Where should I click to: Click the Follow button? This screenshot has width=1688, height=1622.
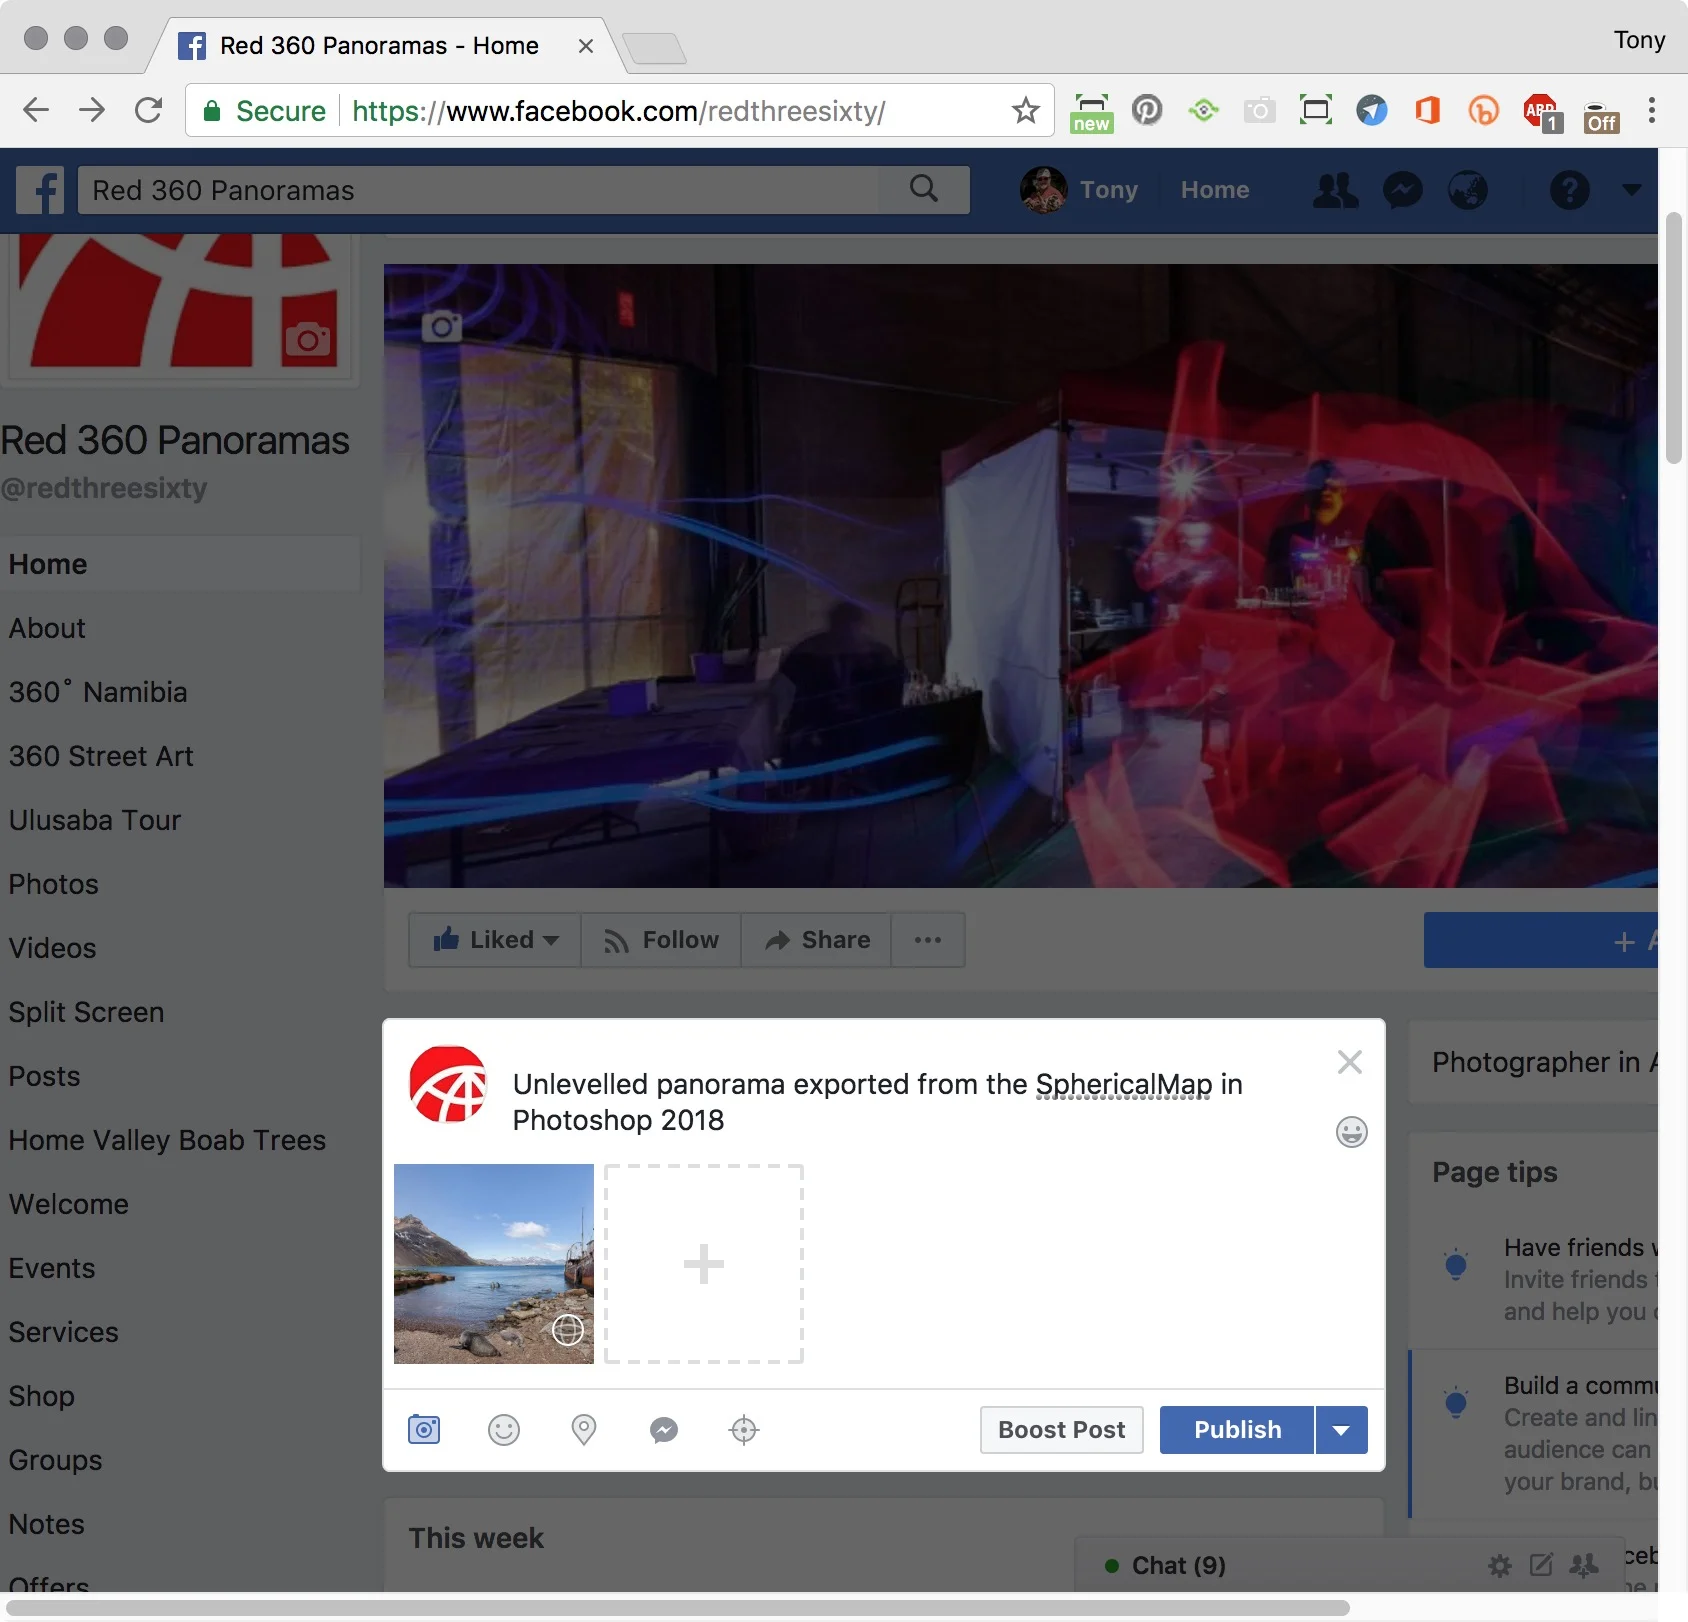pyautogui.click(x=661, y=940)
